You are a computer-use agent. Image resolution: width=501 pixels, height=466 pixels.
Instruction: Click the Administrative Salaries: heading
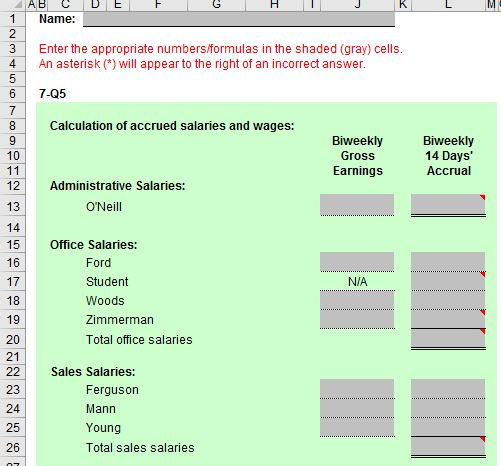[x=117, y=186]
